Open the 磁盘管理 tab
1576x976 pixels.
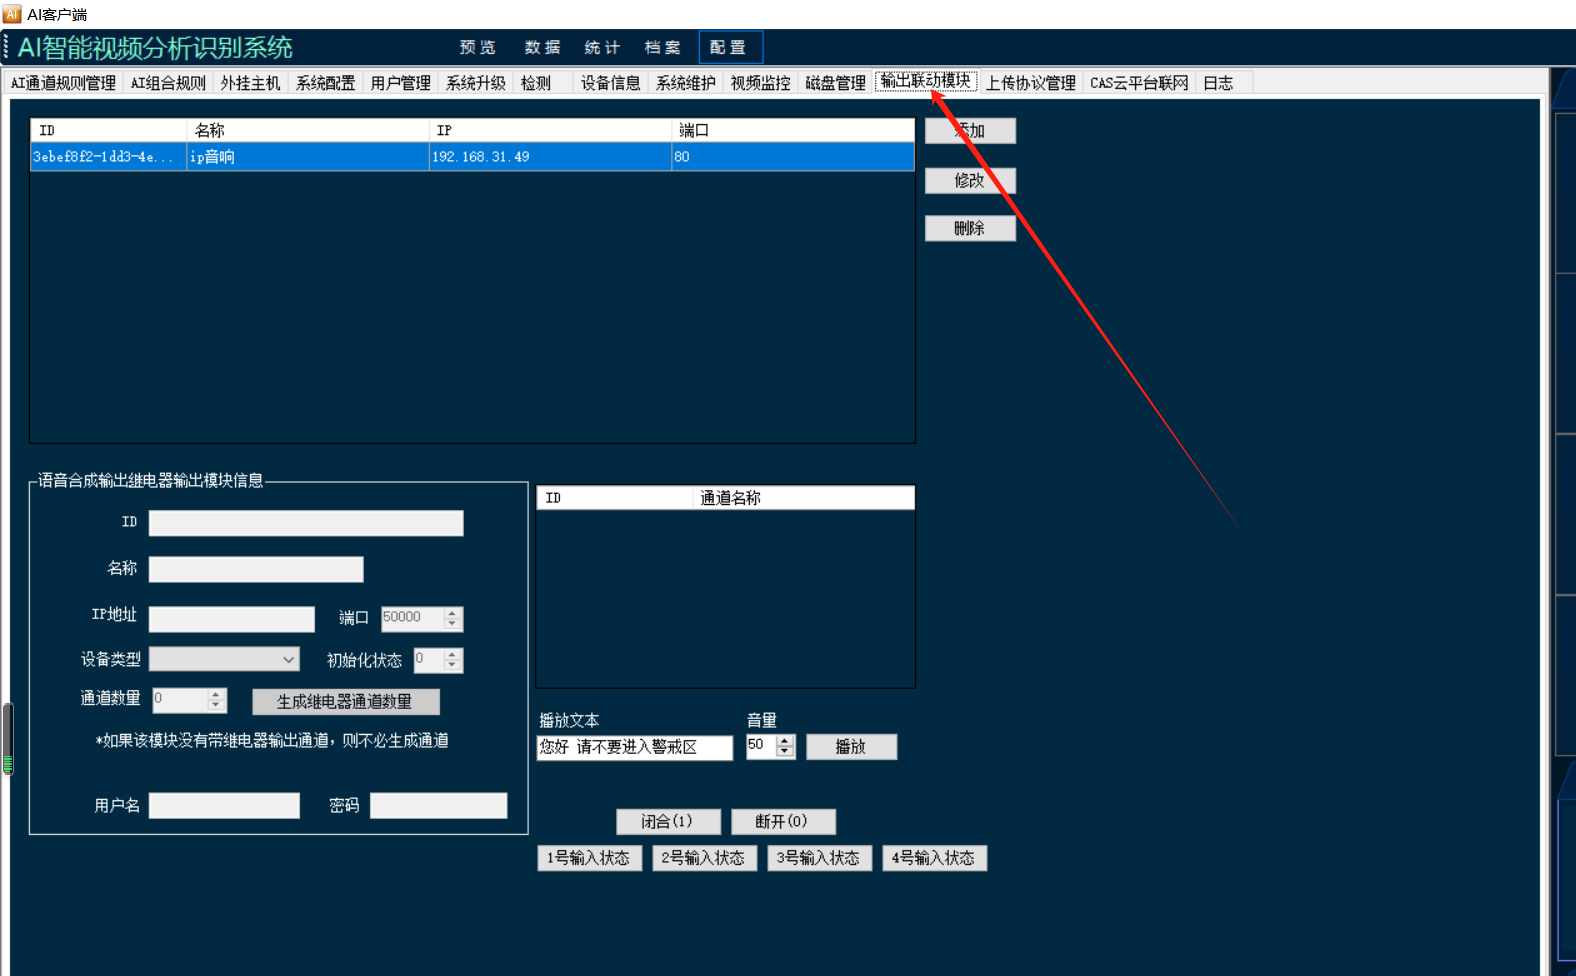click(835, 83)
